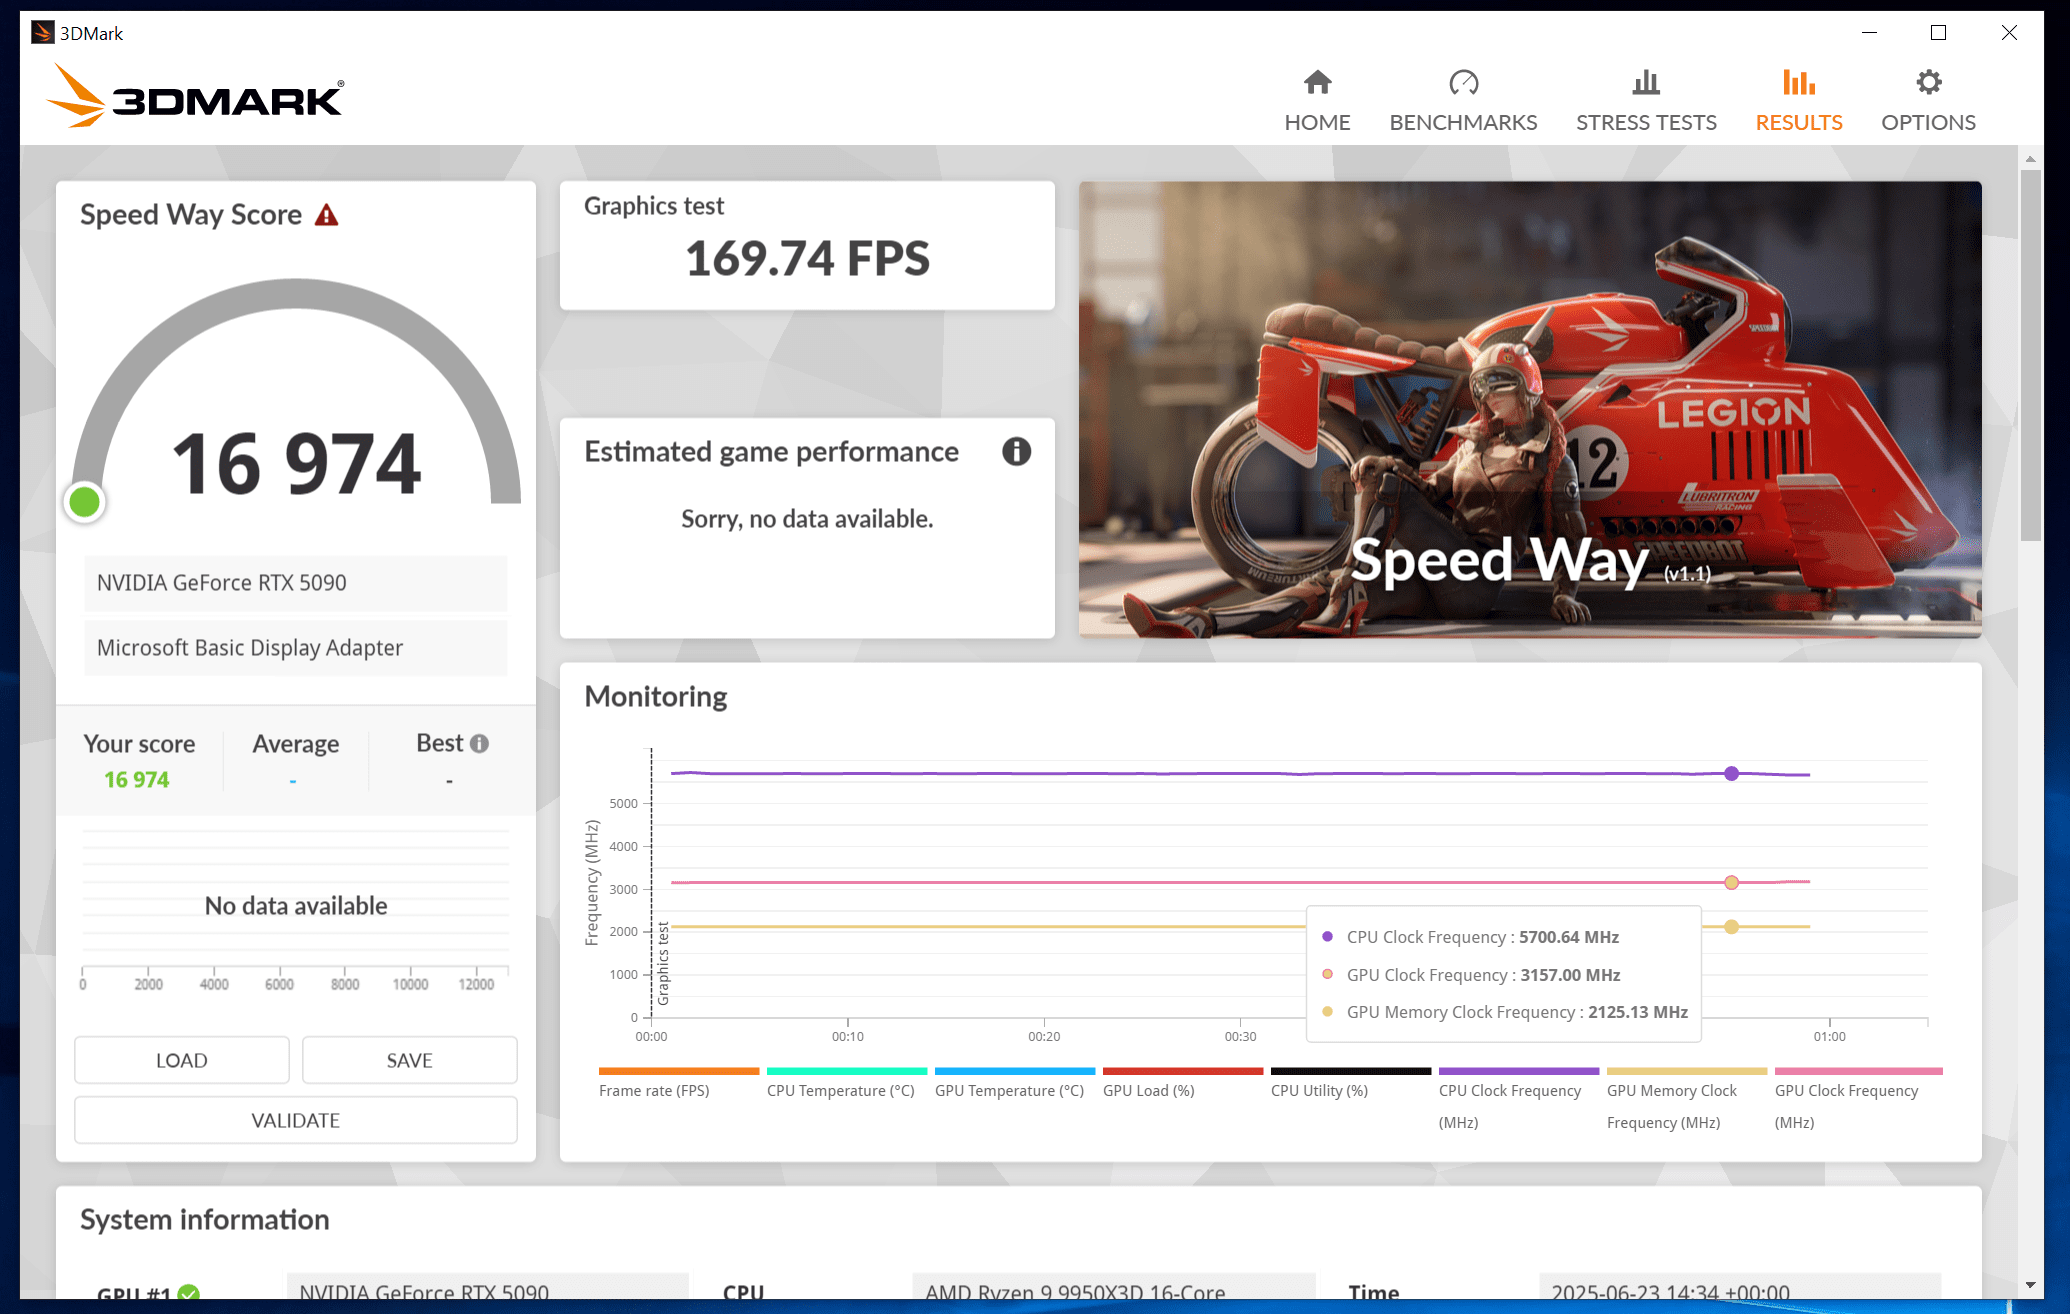
Task: Open the STRESS TESTS tab label
Action: 1646,122
